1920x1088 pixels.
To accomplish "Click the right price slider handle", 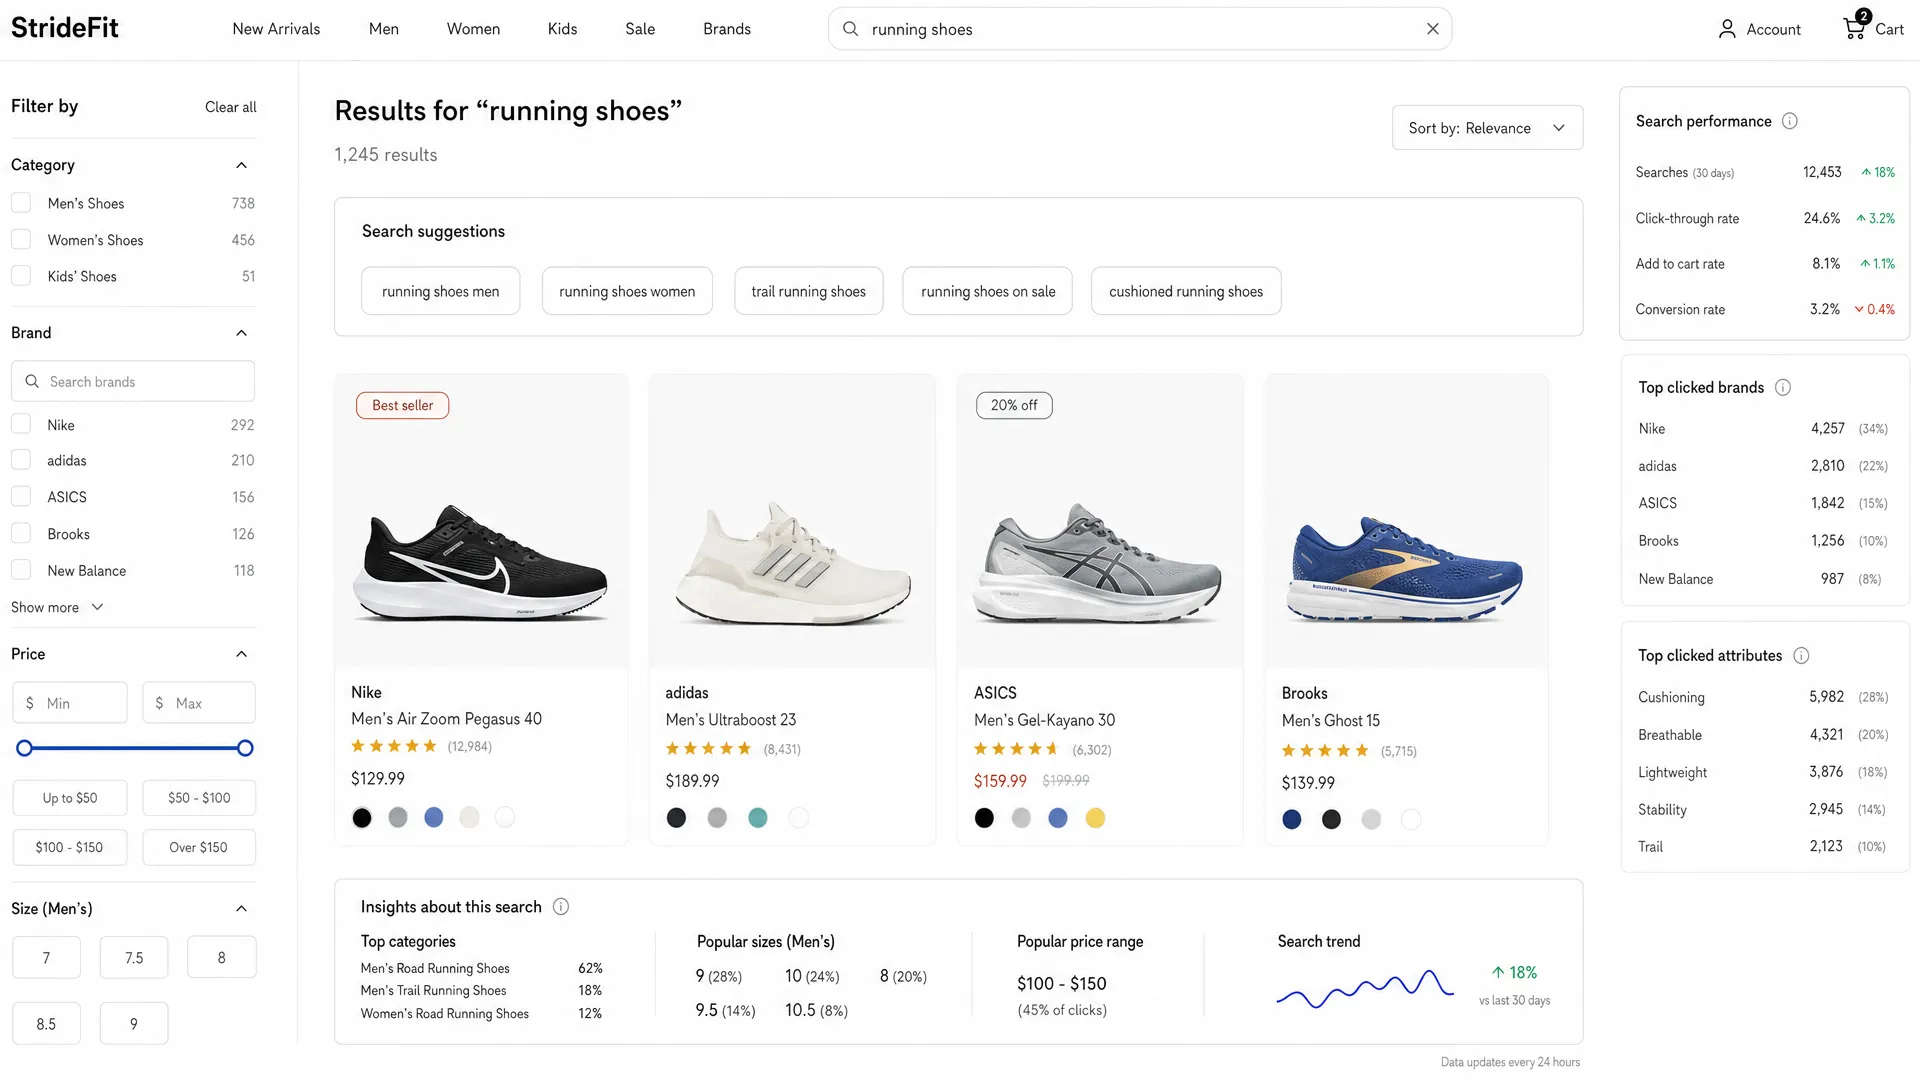I will (x=245, y=748).
